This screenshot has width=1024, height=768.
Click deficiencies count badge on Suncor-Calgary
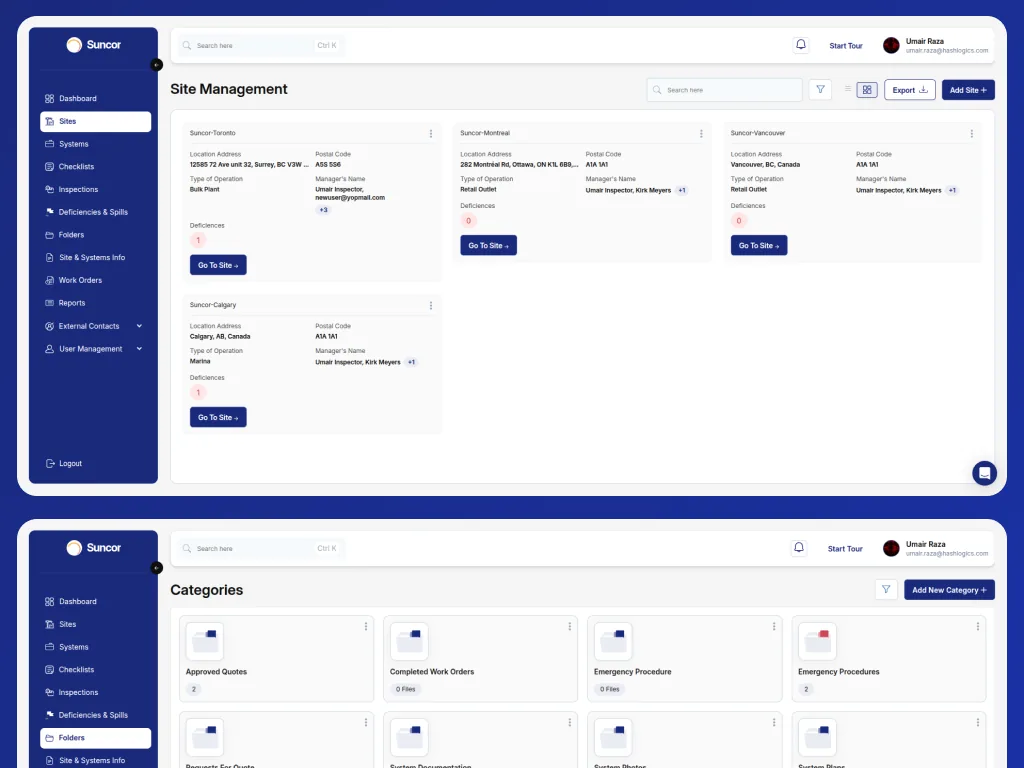(x=198, y=392)
